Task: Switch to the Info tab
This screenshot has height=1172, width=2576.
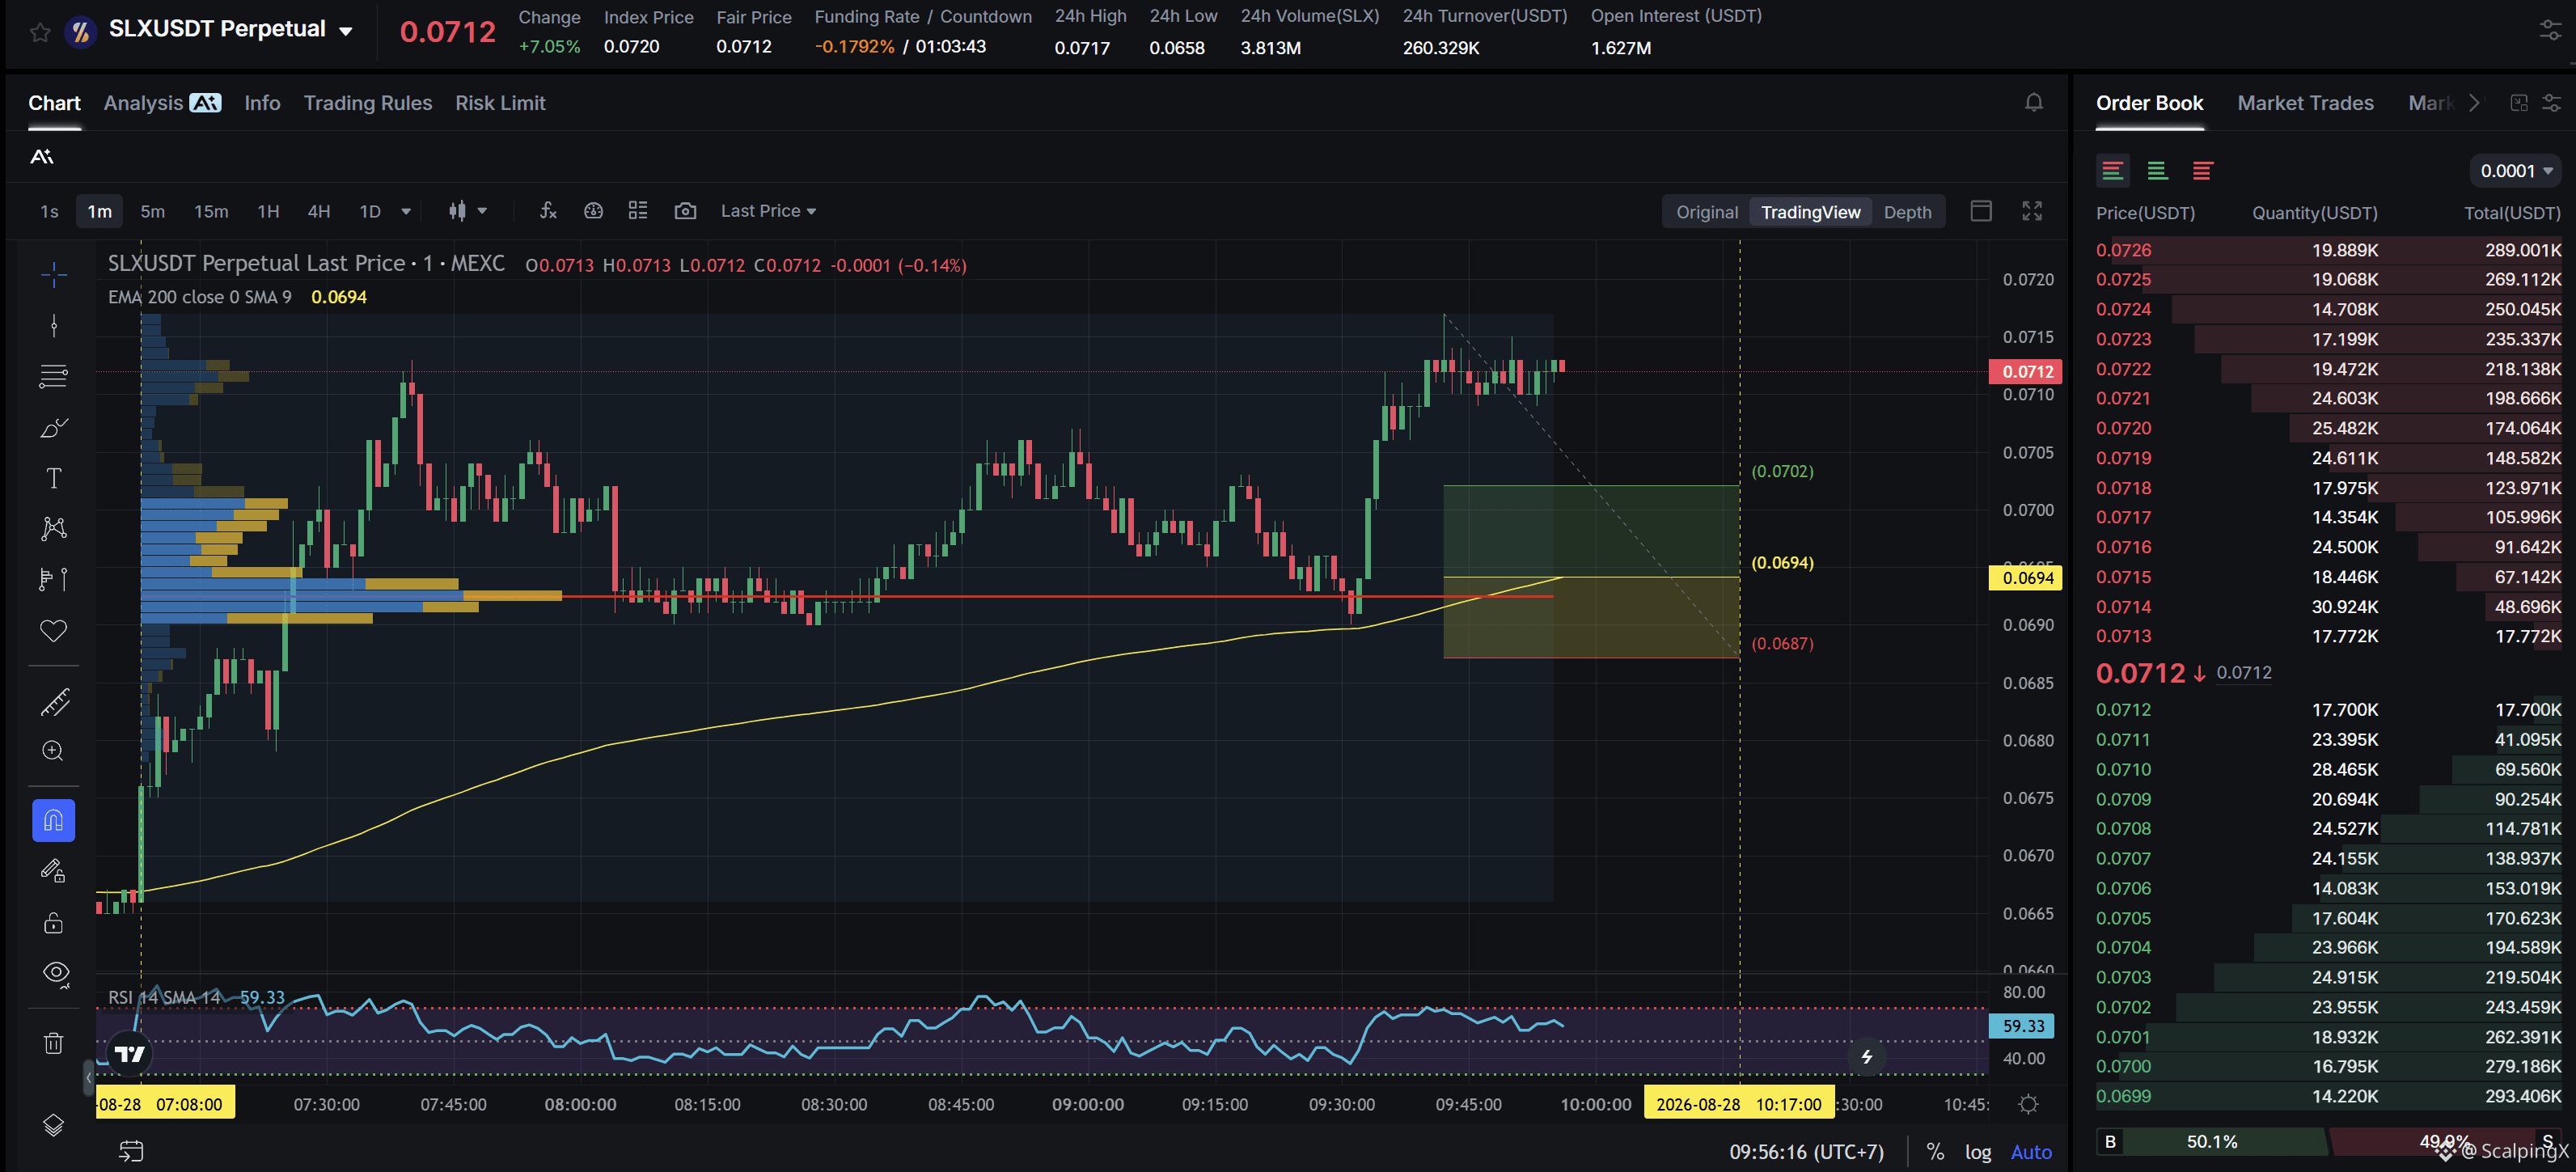Action: (262, 103)
